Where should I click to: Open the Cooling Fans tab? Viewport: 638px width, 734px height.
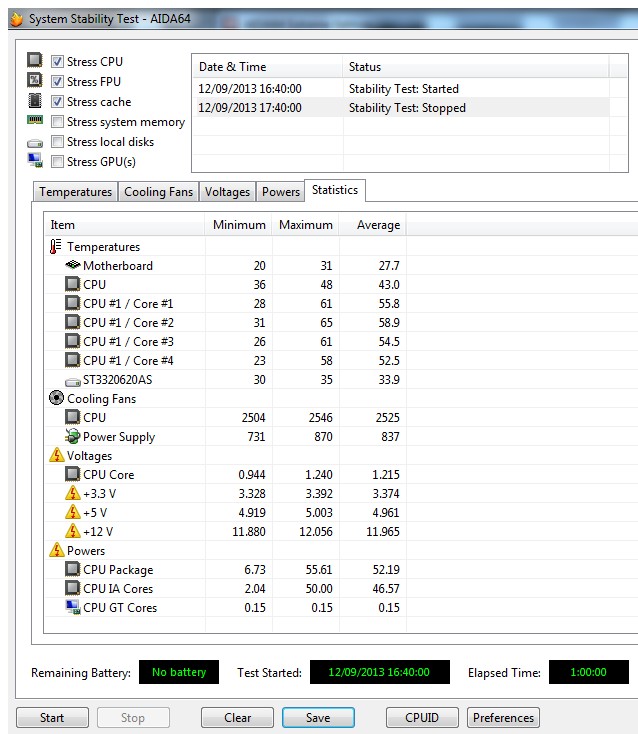coord(158,192)
